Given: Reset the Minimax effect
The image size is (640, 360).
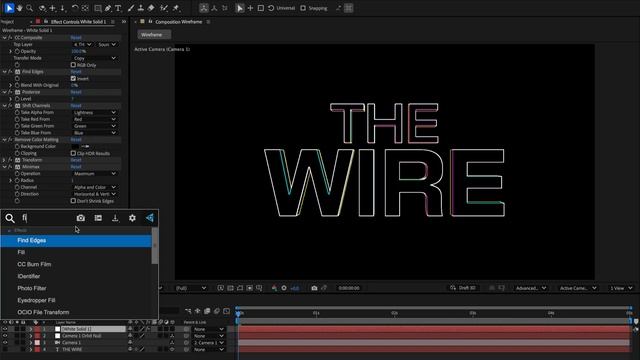Looking at the screenshot, I should [x=76, y=167].
